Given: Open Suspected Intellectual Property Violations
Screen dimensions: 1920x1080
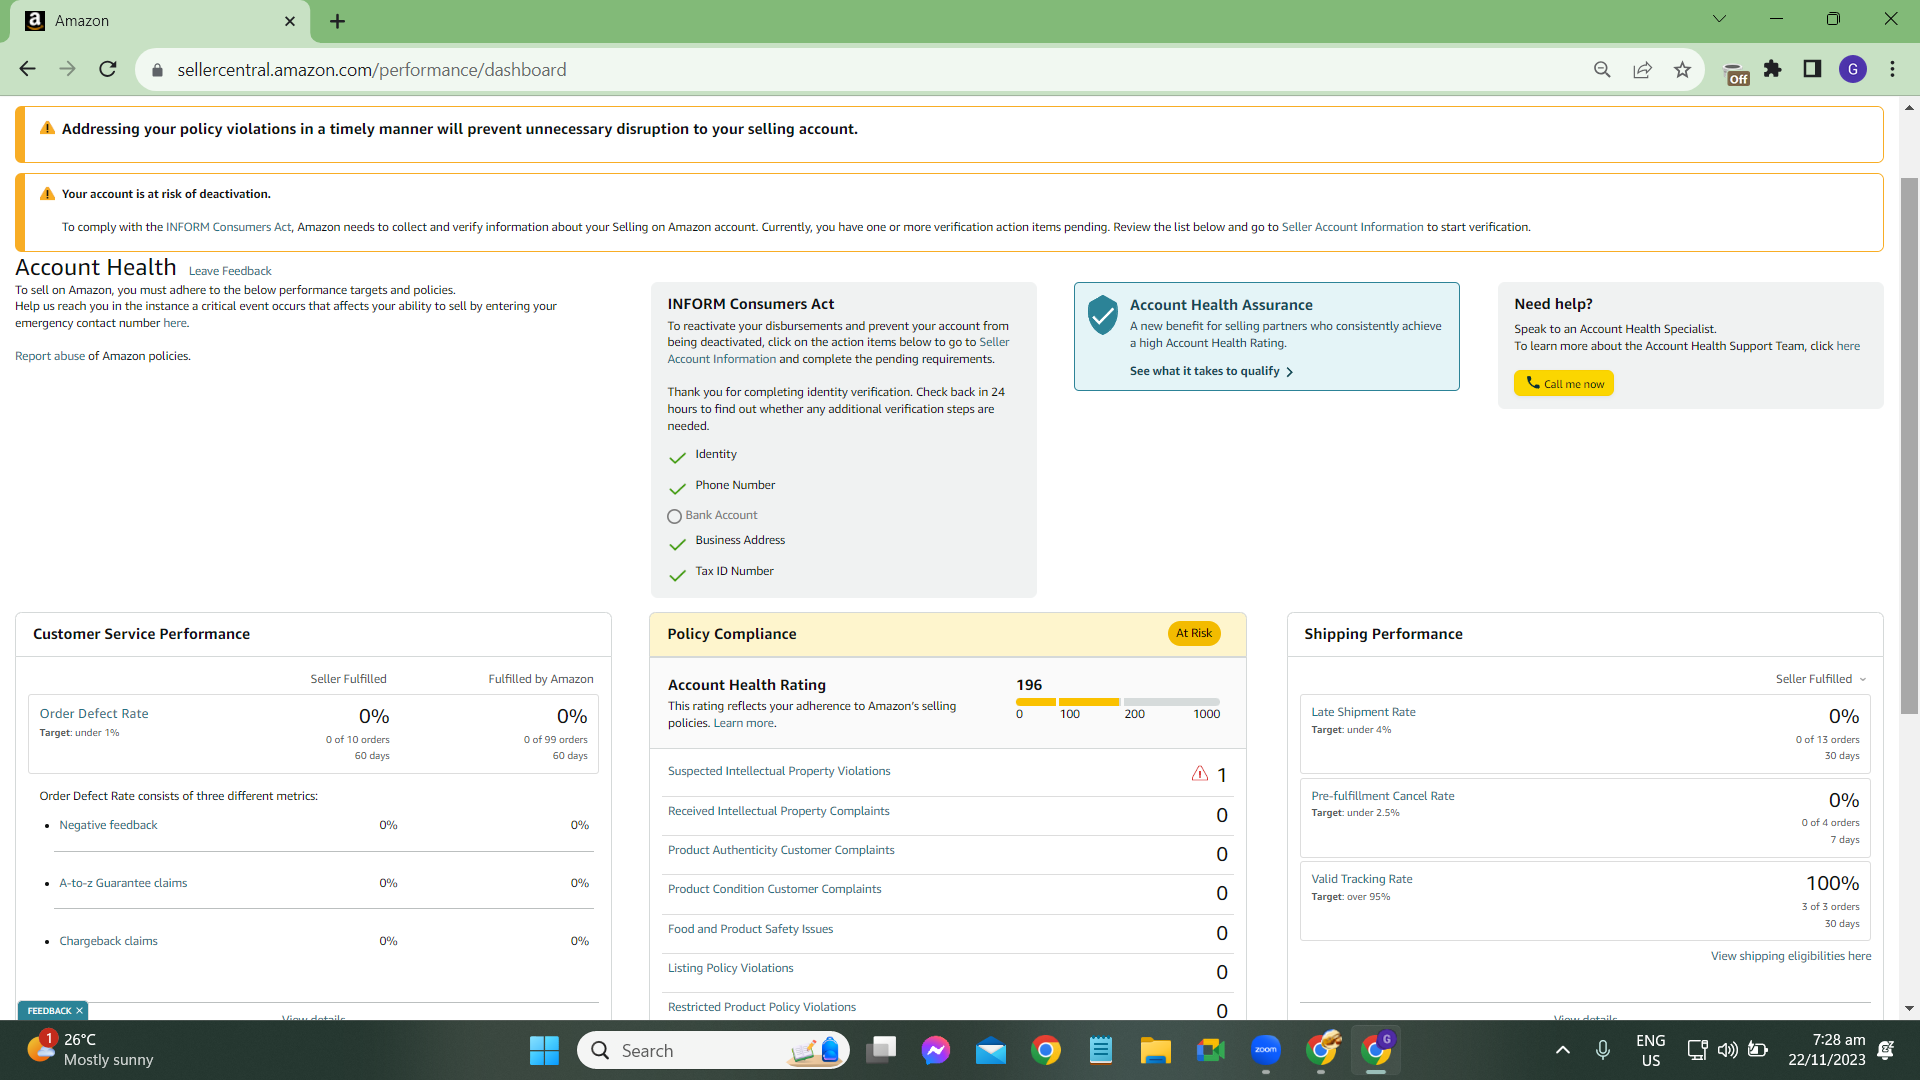Looking at the screenshot, I should (779, 771).
